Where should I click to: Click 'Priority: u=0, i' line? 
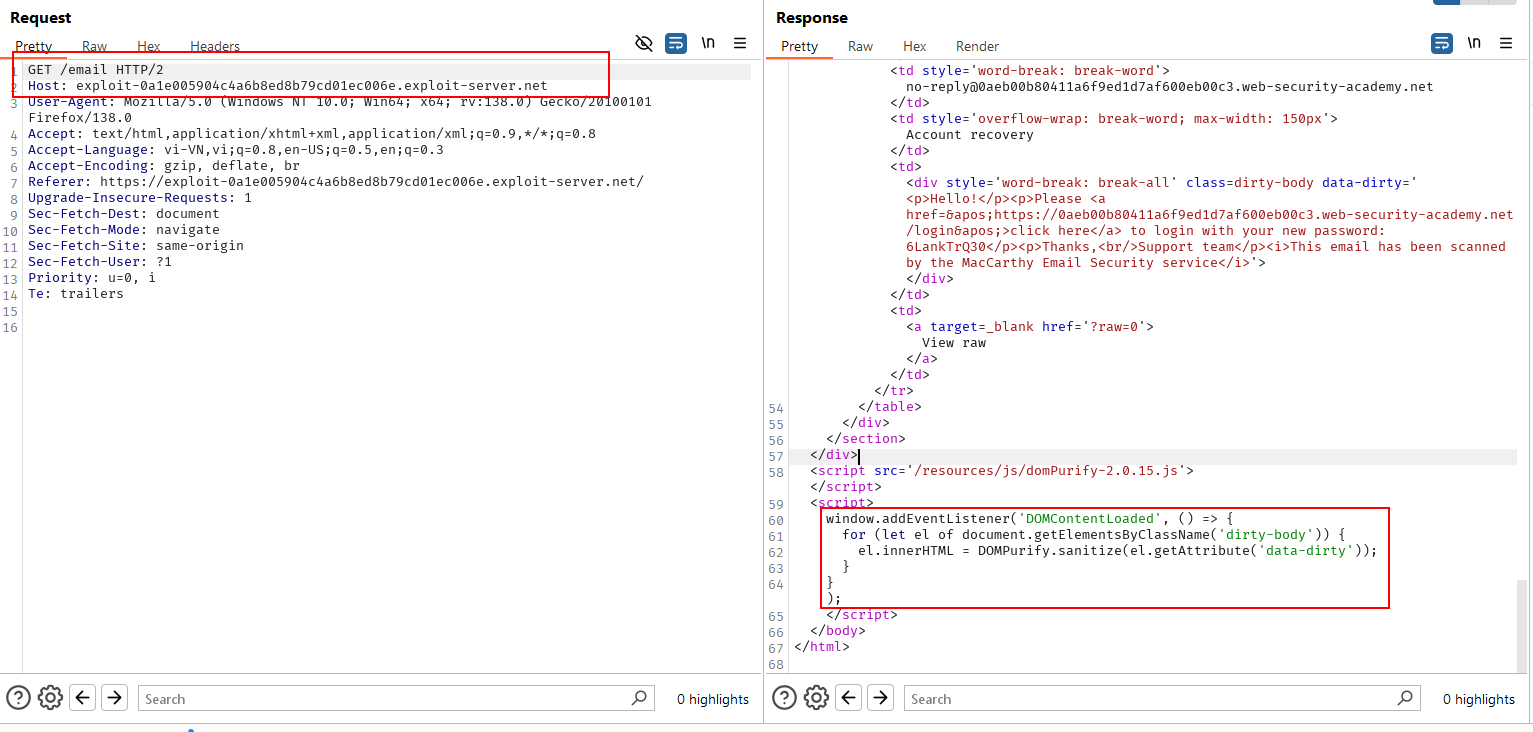point(92,278)
